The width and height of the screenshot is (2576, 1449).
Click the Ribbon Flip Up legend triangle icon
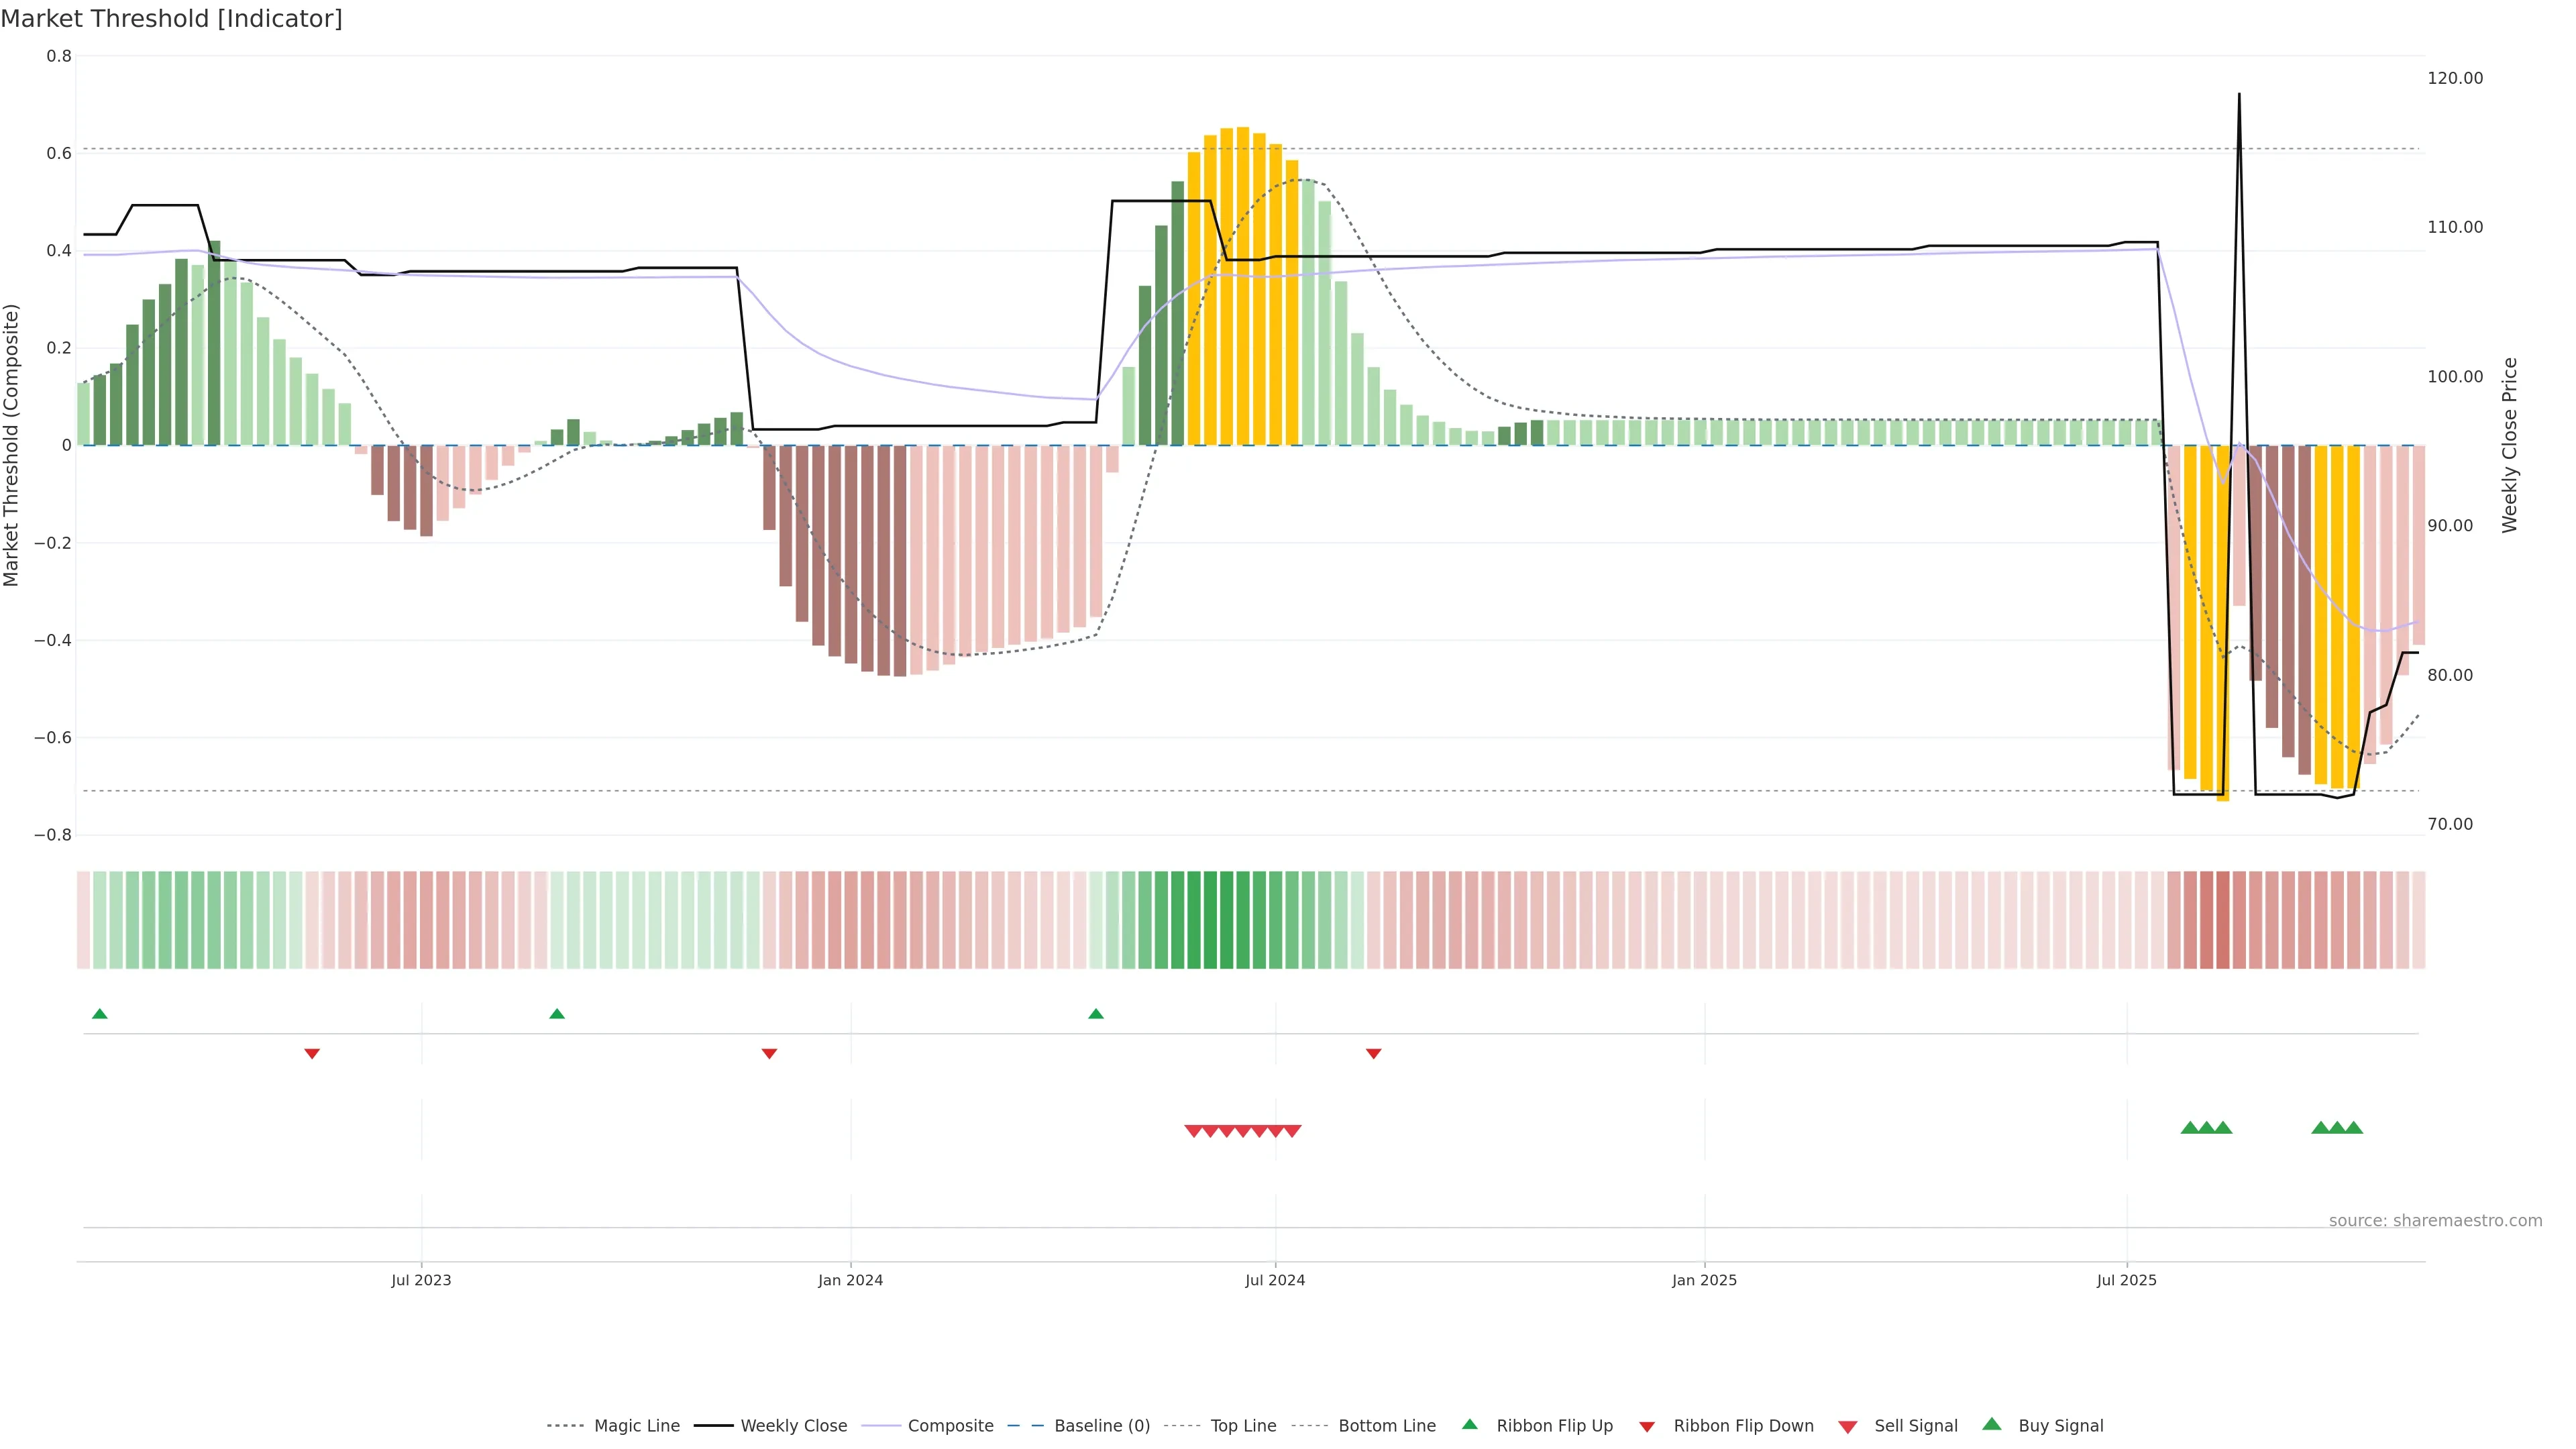click(x=1469, y=1424)
